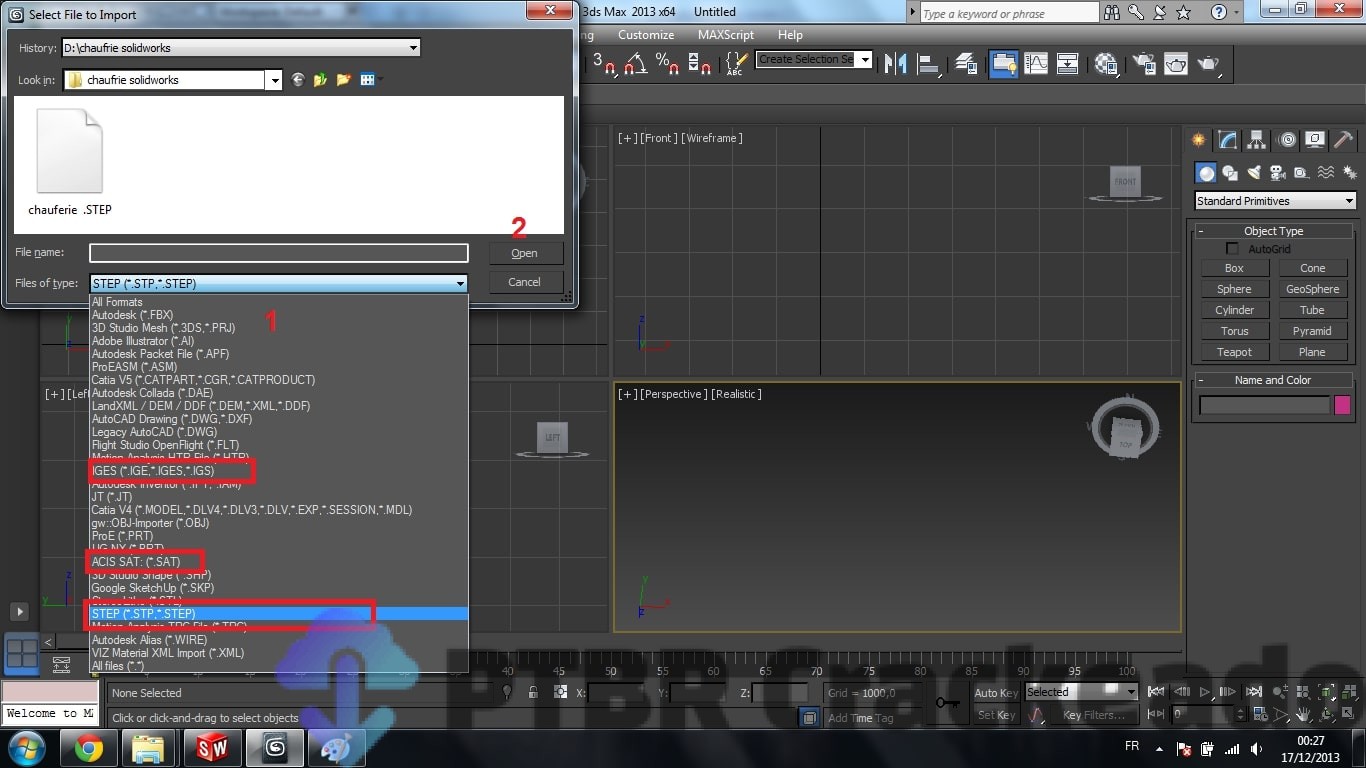1366x768 pixels.
Task: Toggle Key Mode next to frame field
Action: point(1157,714)
